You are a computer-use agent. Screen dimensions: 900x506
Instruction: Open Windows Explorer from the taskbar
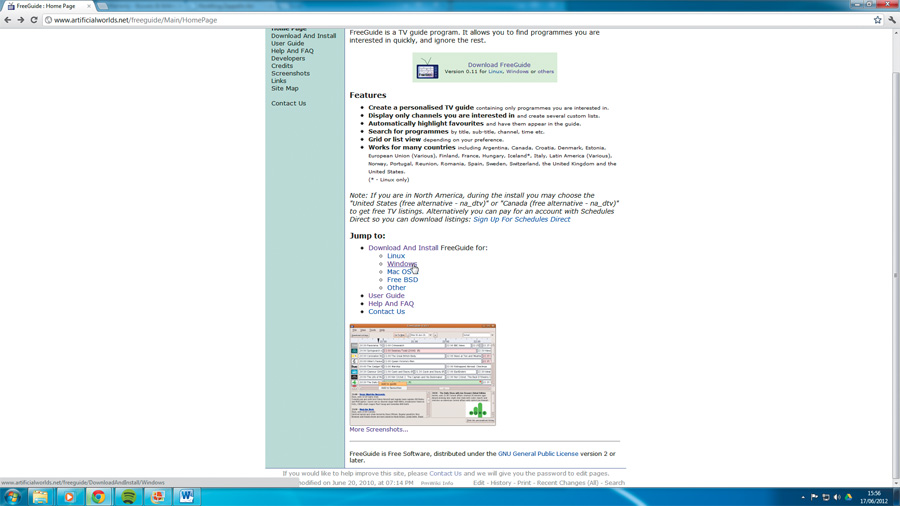[40, 497]
